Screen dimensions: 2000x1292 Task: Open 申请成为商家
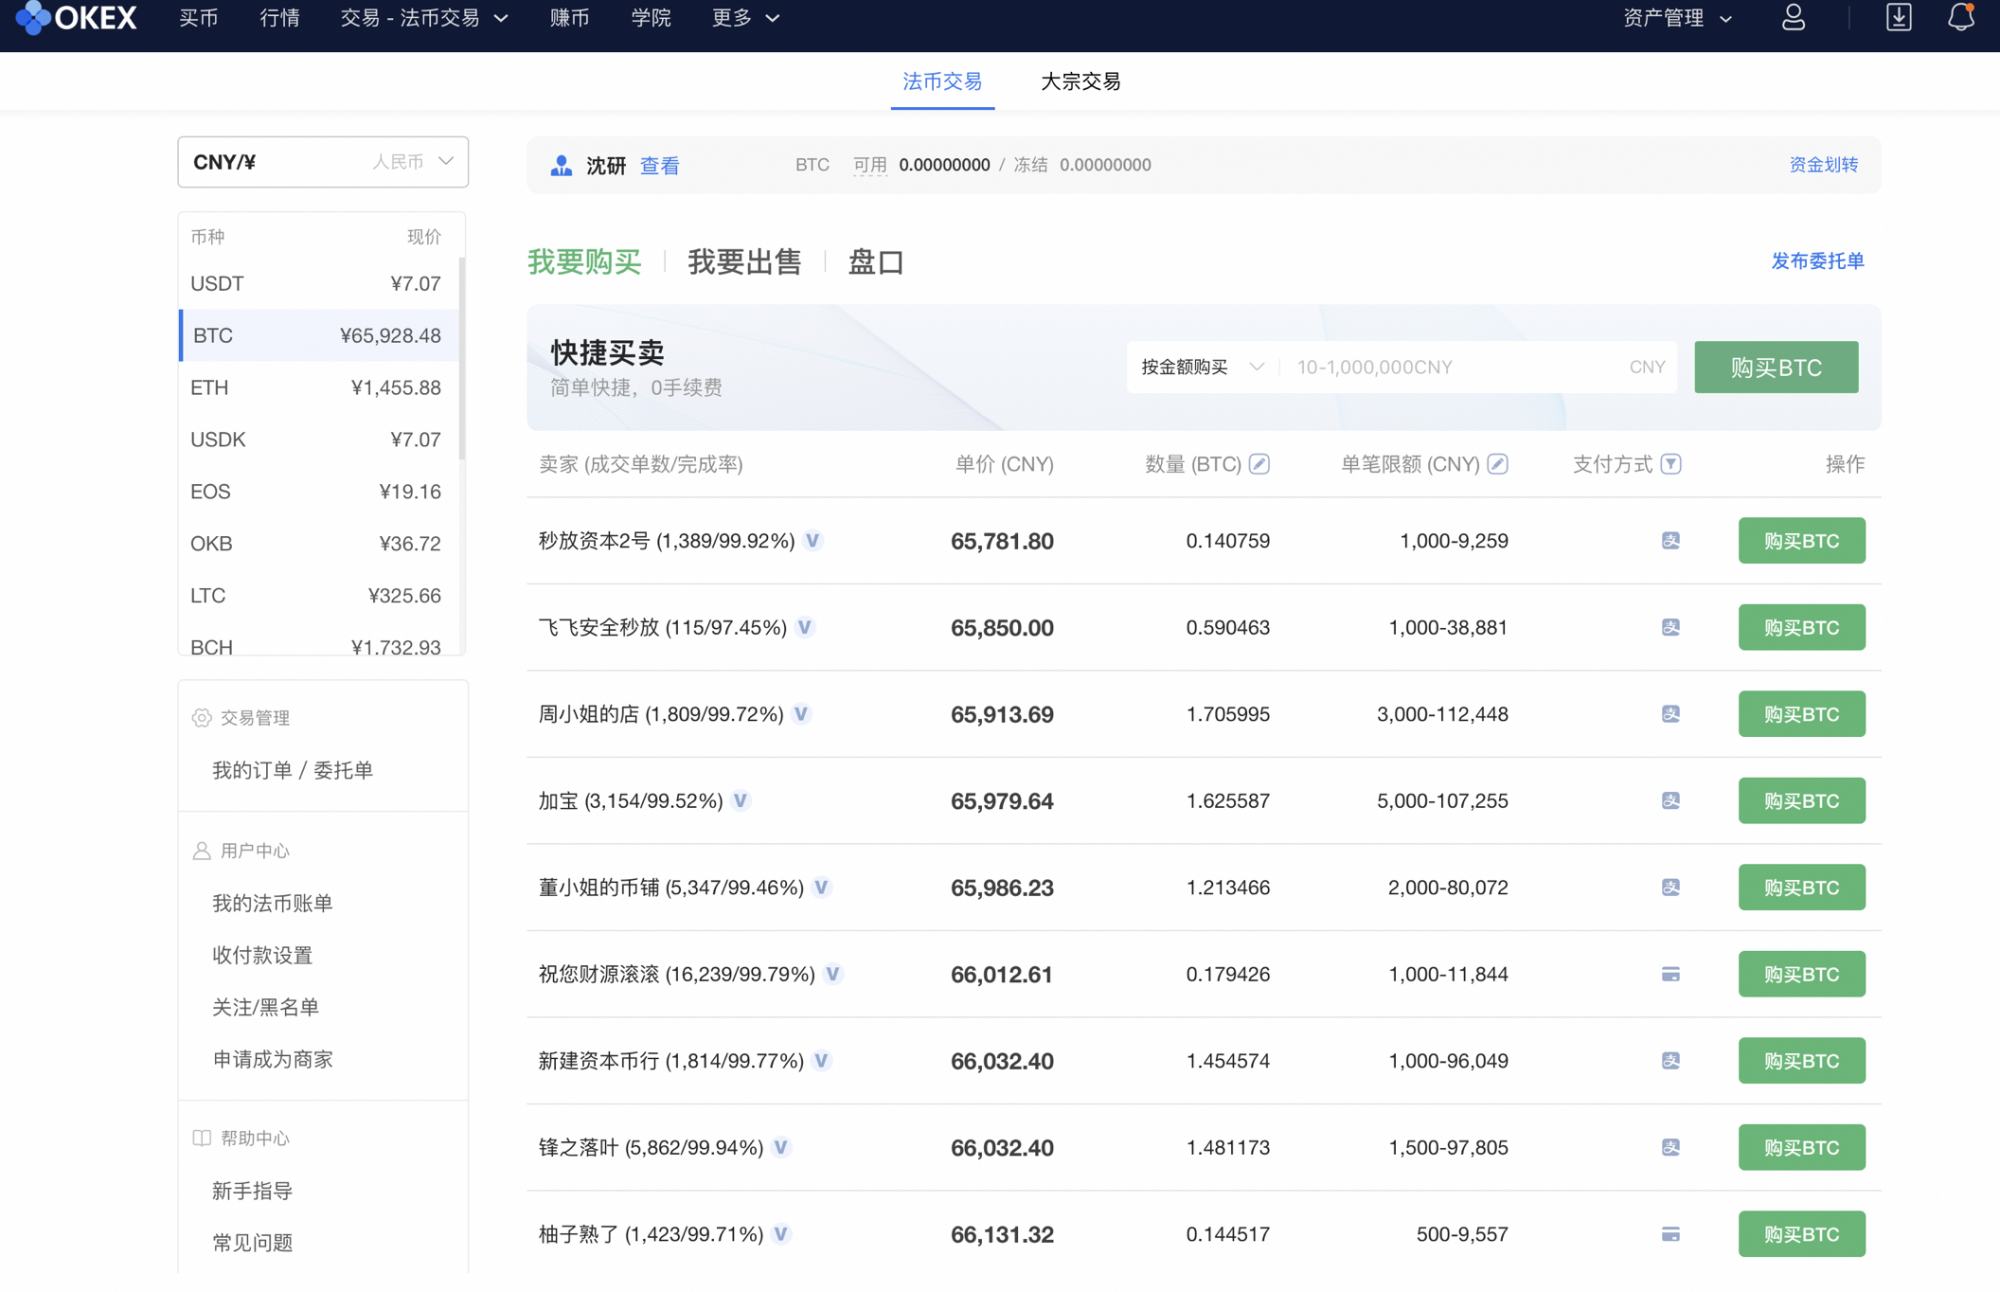pos(272,1059)
